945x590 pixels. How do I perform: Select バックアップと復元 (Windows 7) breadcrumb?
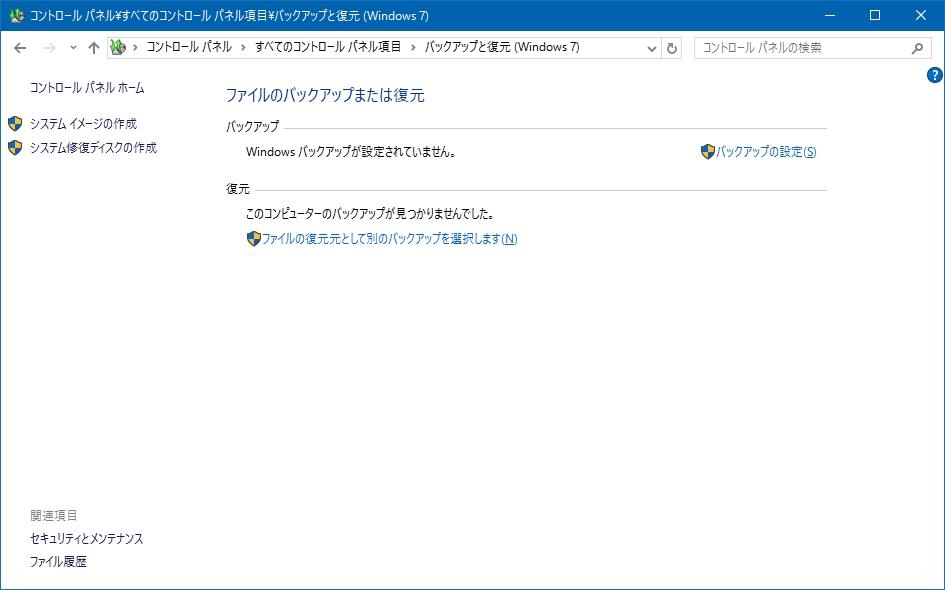(x=502, y=47)
